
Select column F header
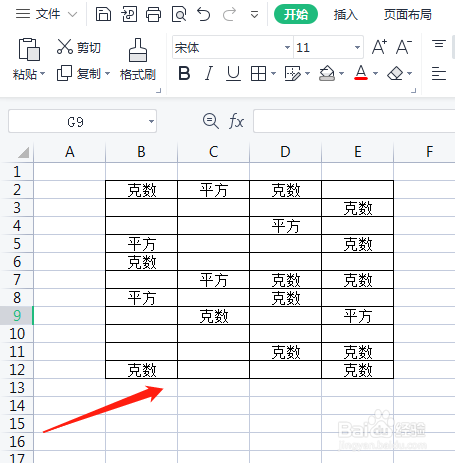(x=424, y=152)
